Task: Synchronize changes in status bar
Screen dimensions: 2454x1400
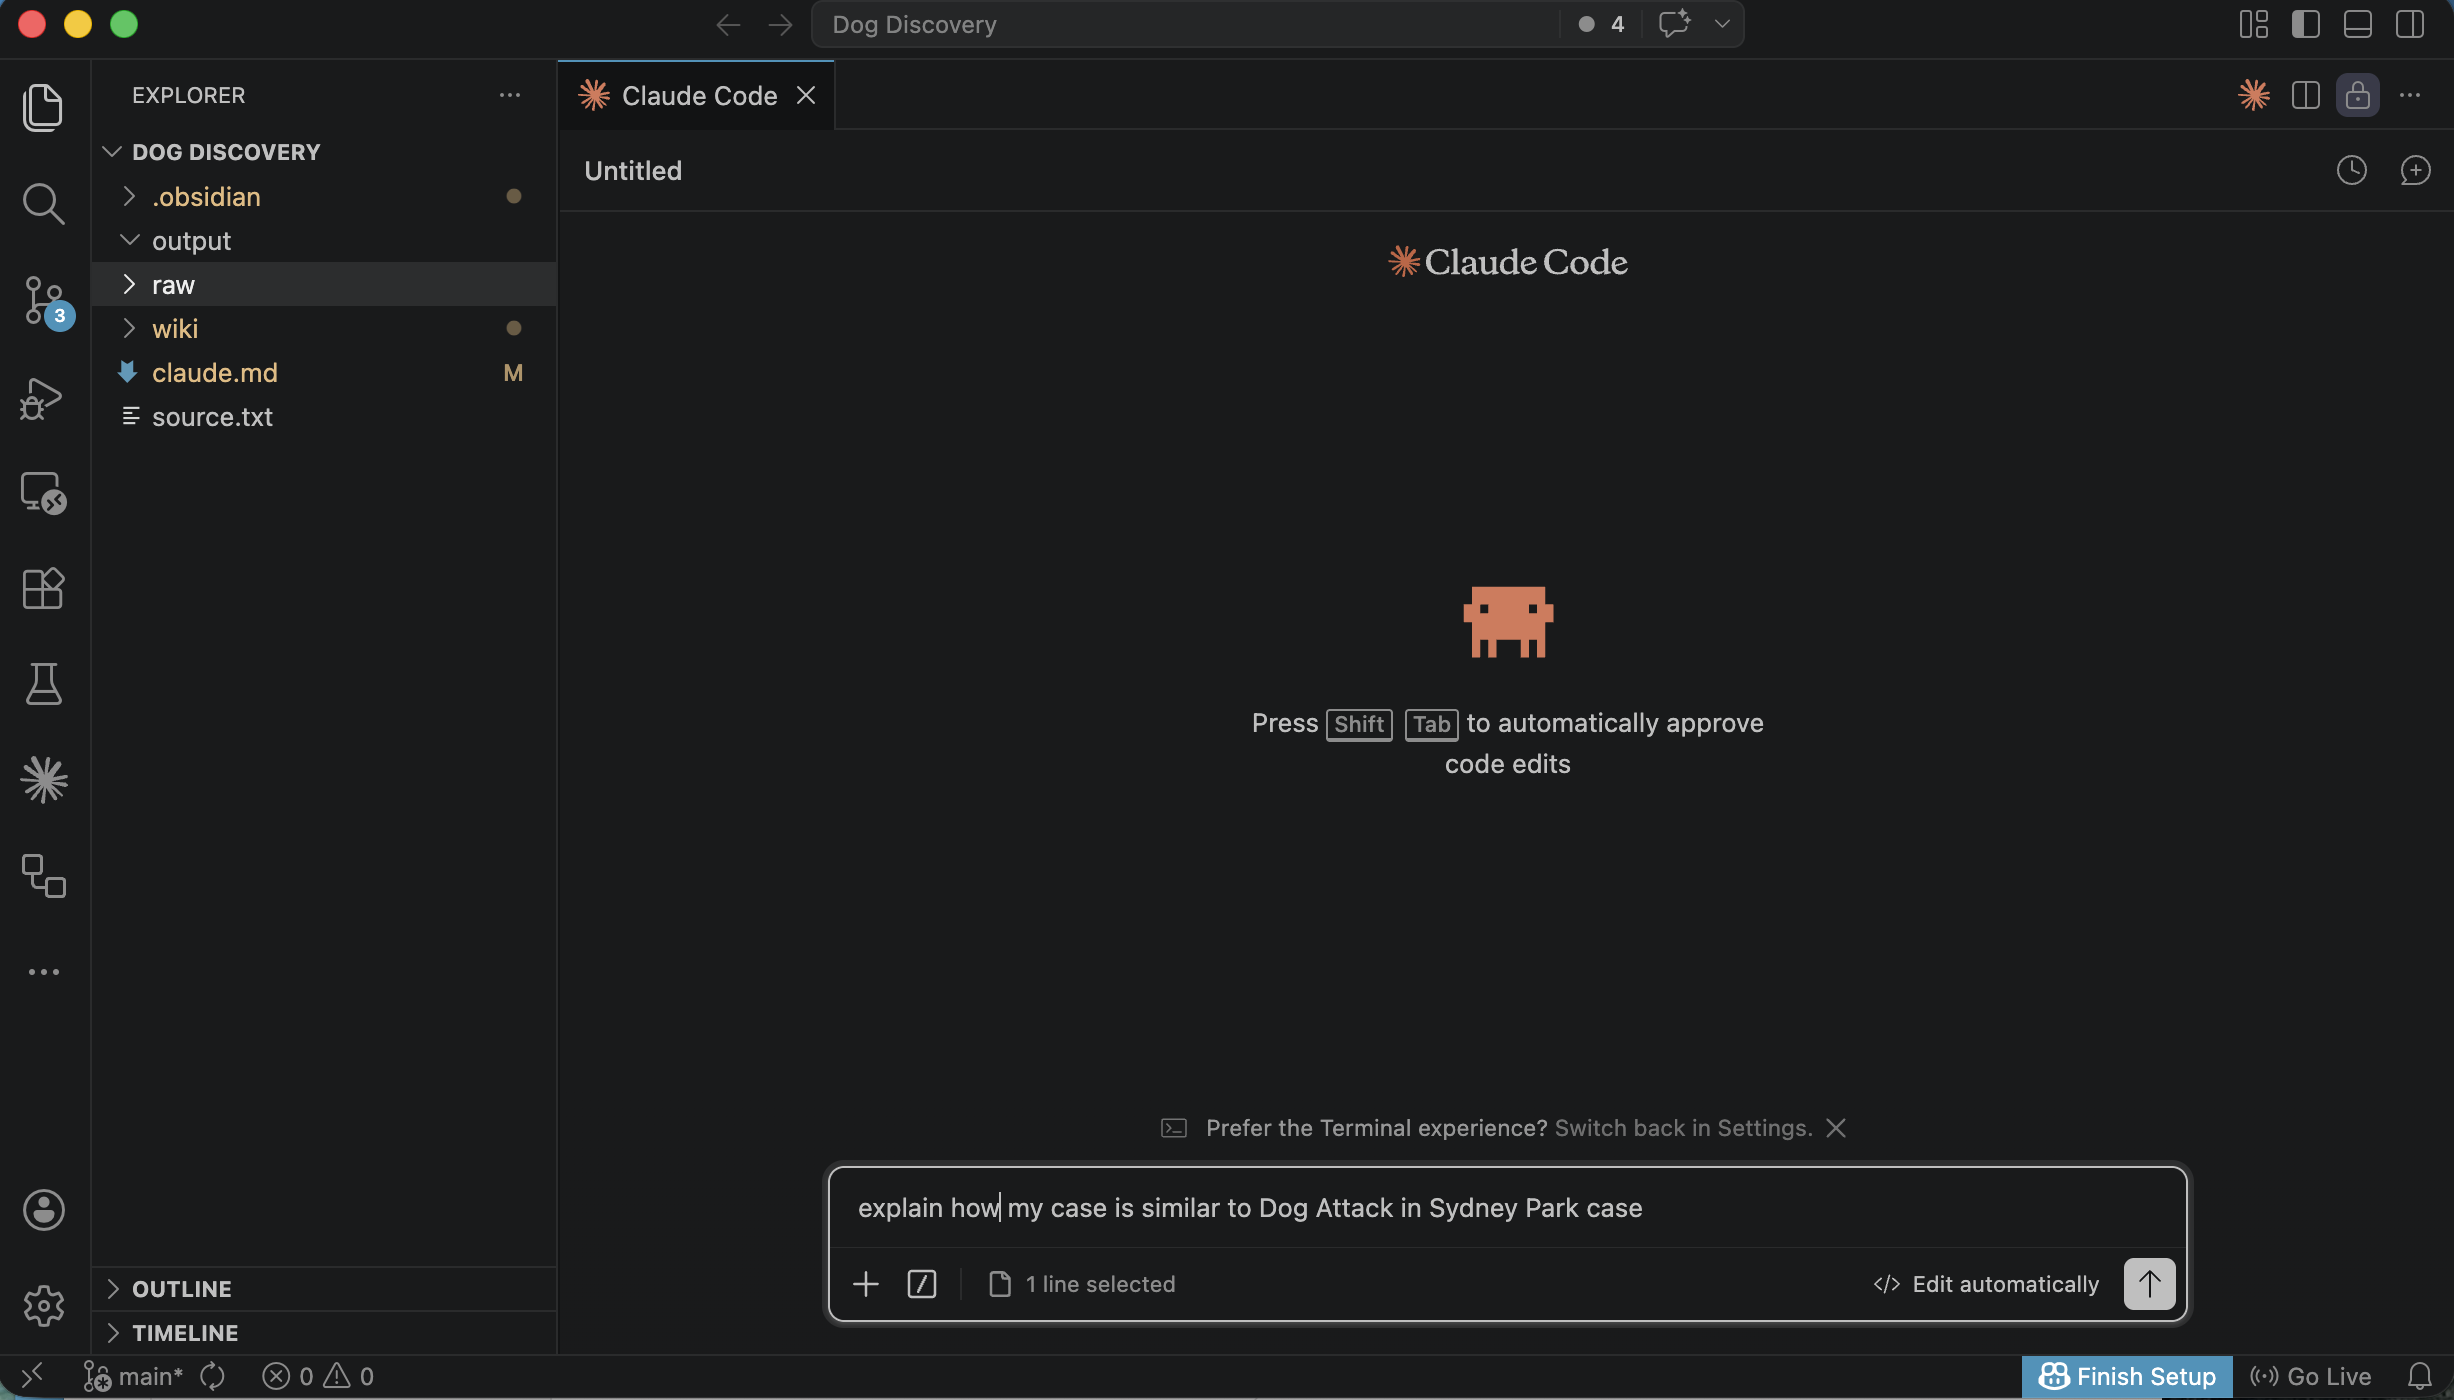Action: click(212, 1377)
